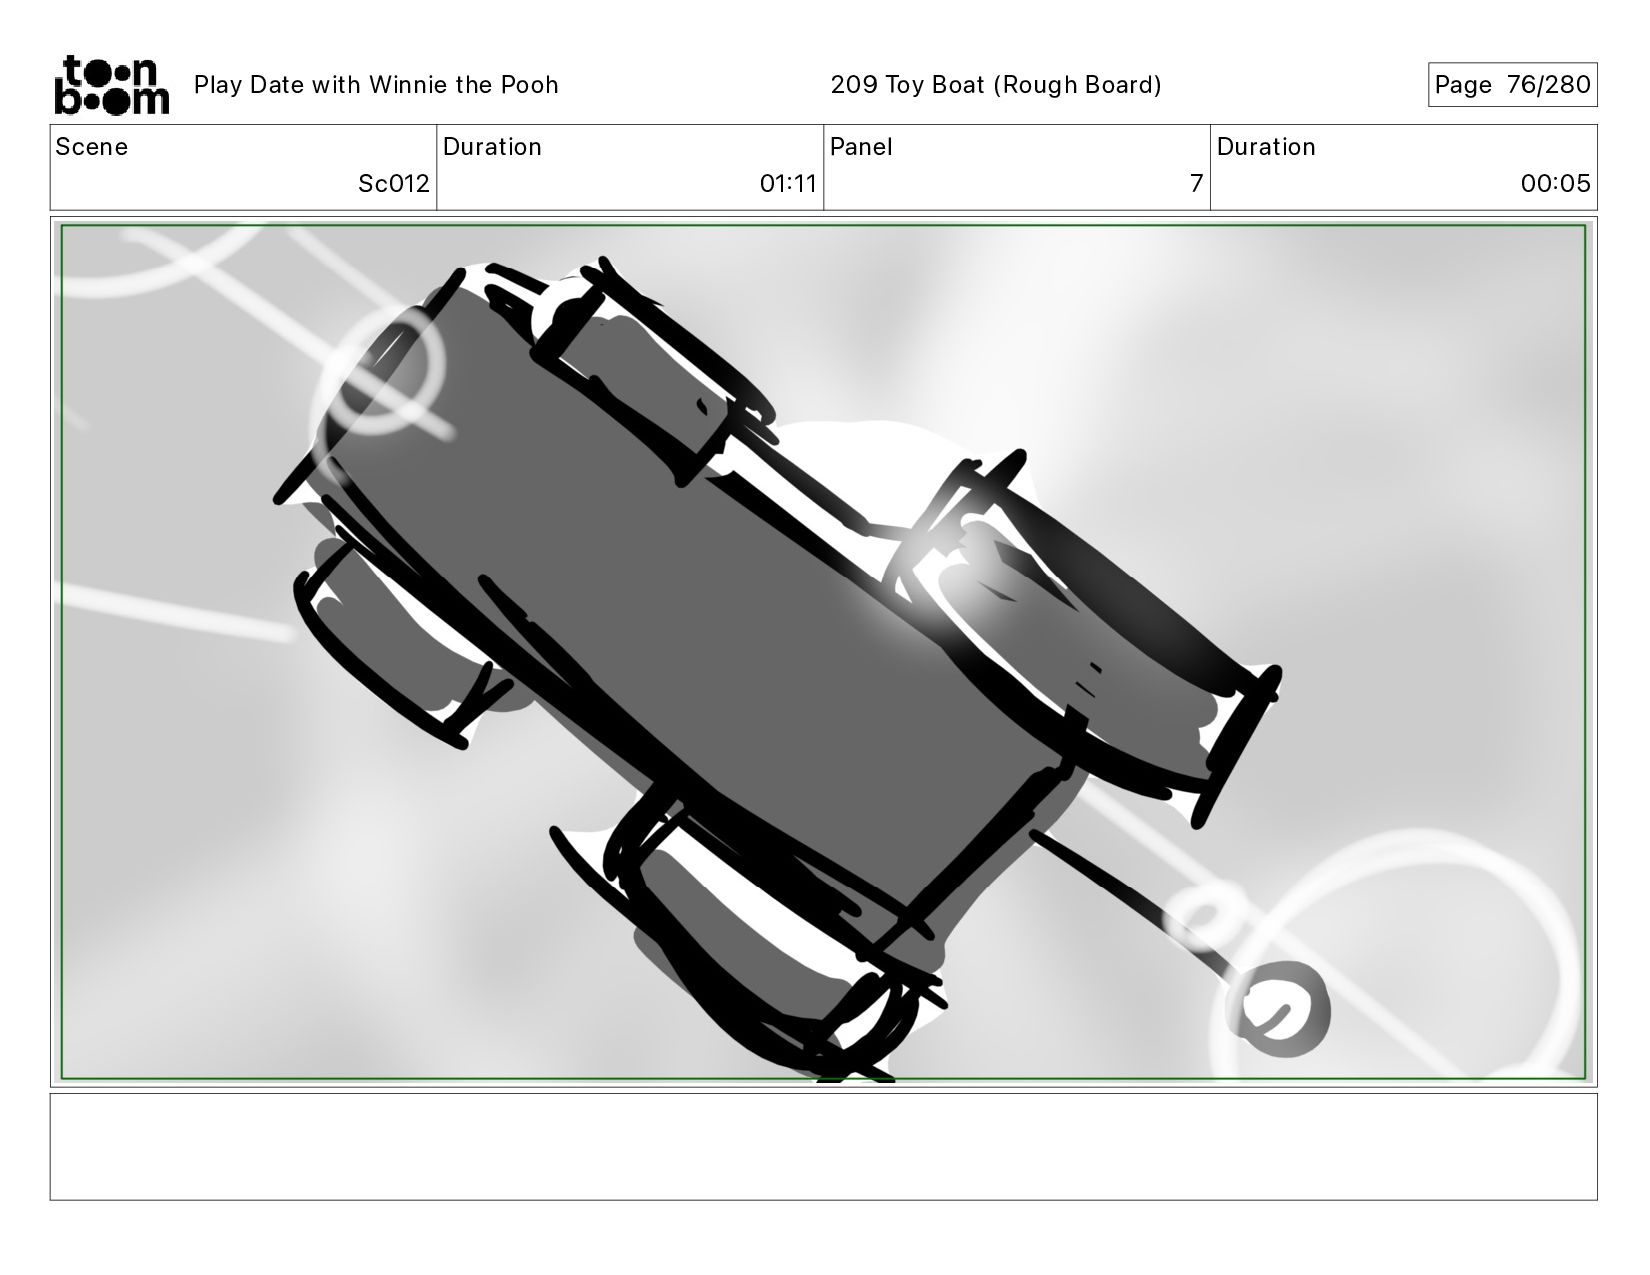The image size is (1650, 1275).
Task: Click the panel duration value '00:05'
Action: [1555, 184]
